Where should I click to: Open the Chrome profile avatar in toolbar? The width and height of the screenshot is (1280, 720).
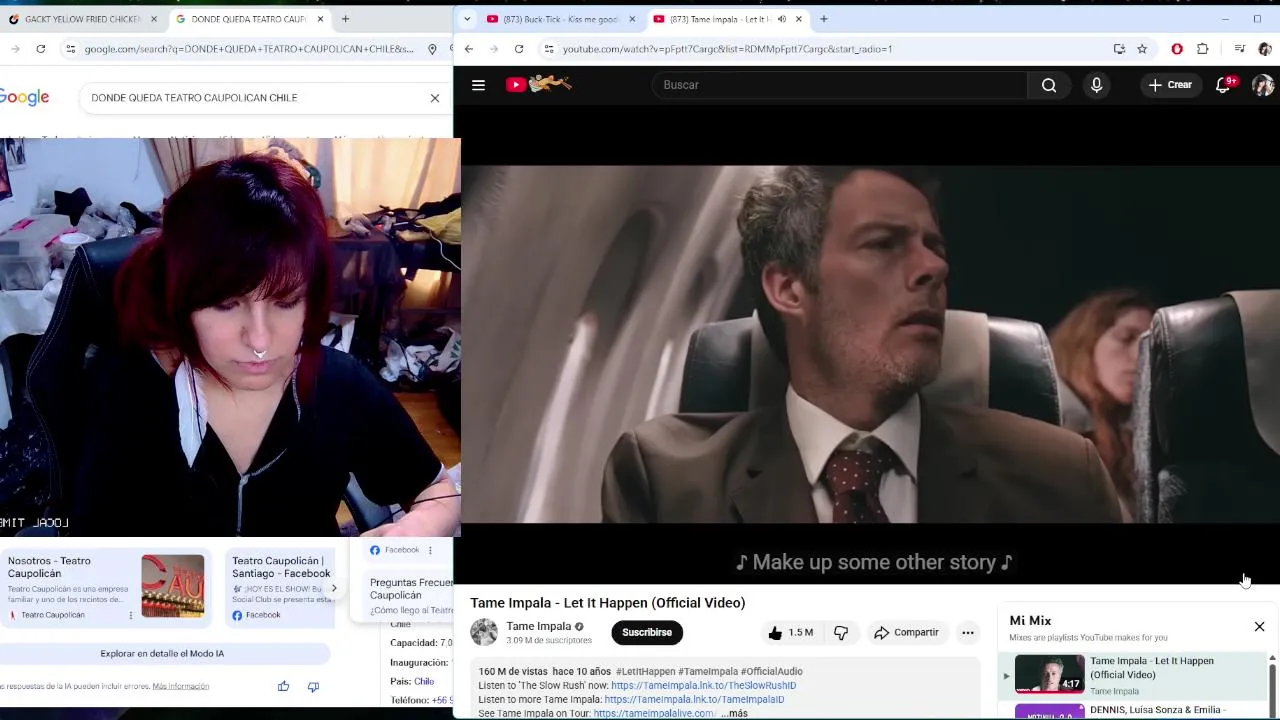1265,48
